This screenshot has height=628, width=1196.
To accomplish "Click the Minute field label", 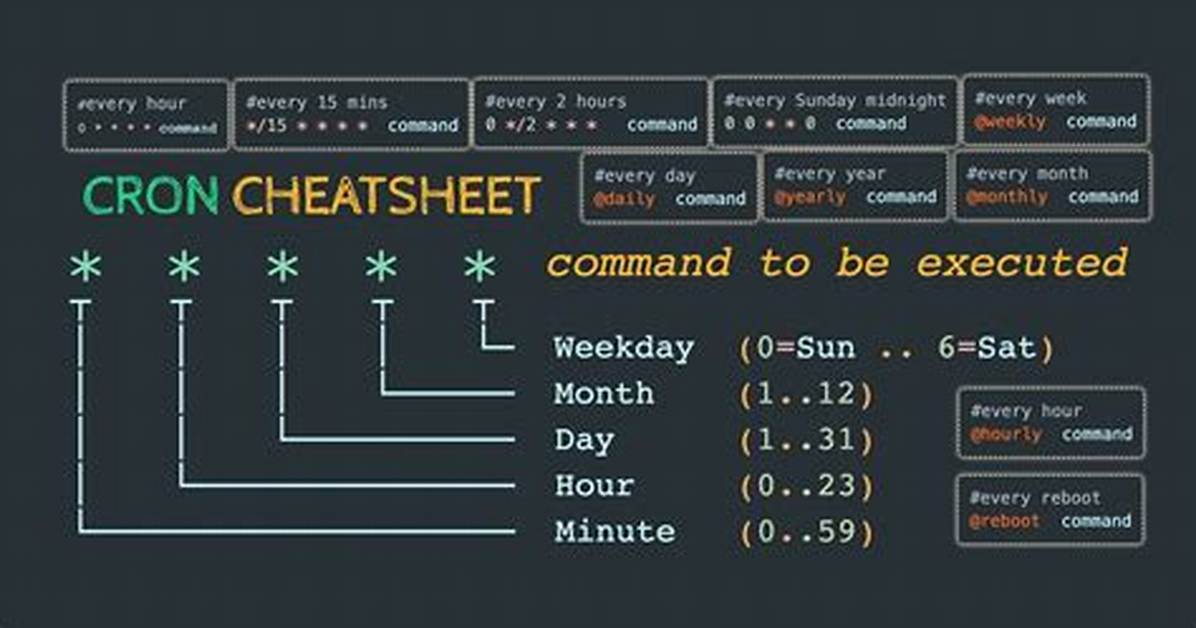I will click(x=615, y=531).
